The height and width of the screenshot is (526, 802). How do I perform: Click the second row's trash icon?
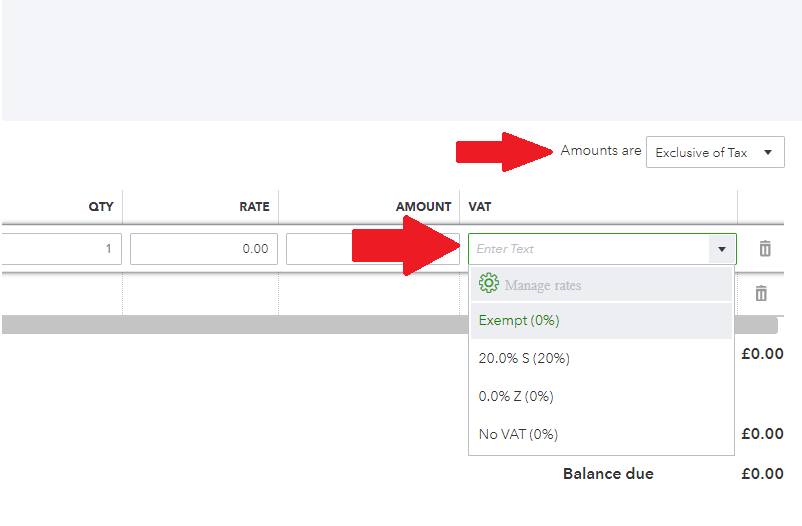tap(761, 293)
